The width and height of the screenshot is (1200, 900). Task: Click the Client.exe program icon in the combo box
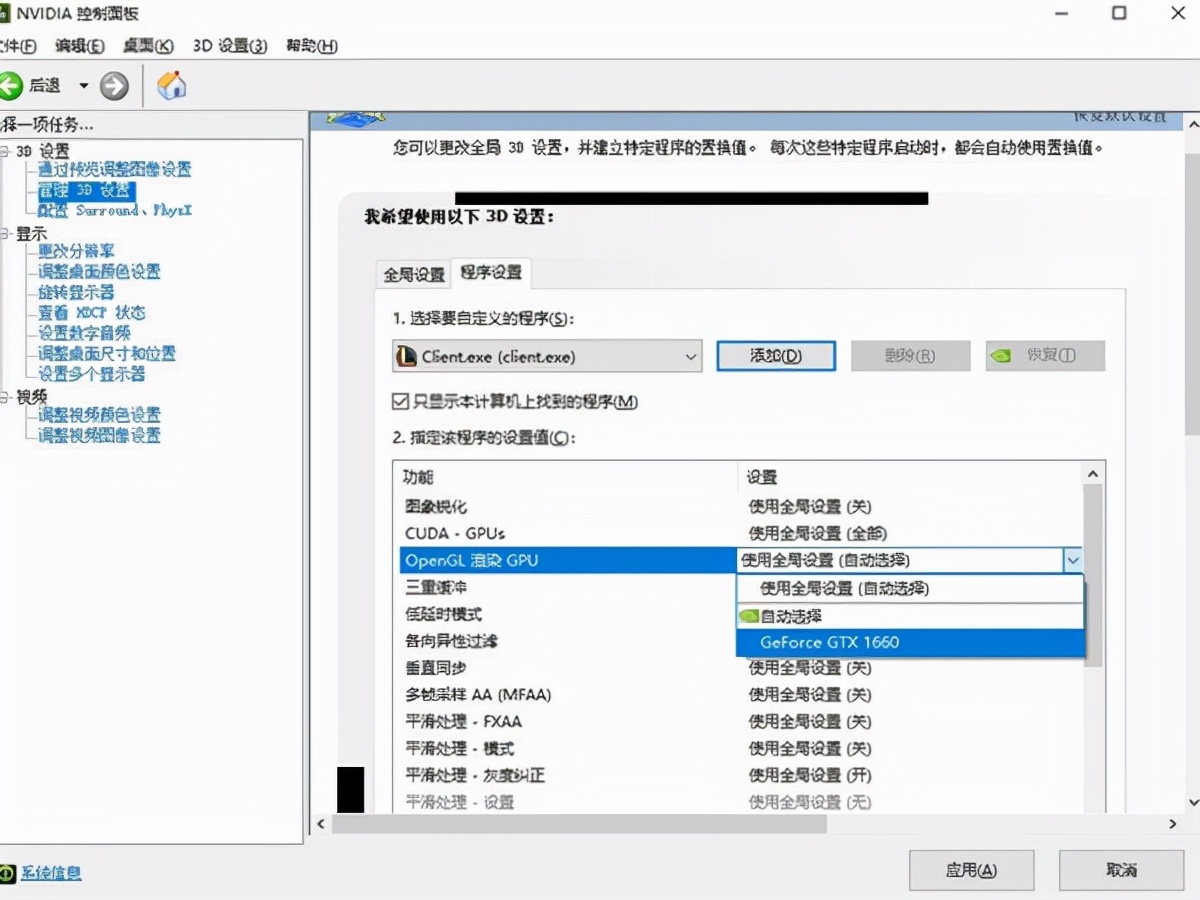(407, 355)
